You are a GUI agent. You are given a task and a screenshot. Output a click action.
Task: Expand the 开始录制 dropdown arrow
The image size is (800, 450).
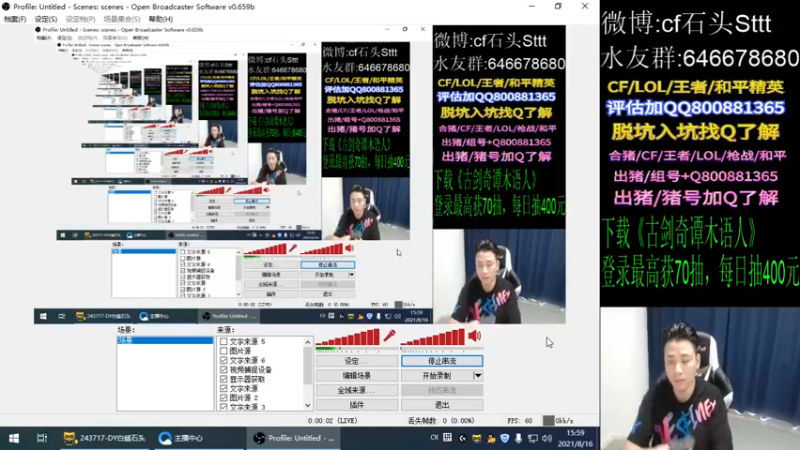[x=478, y=376]
